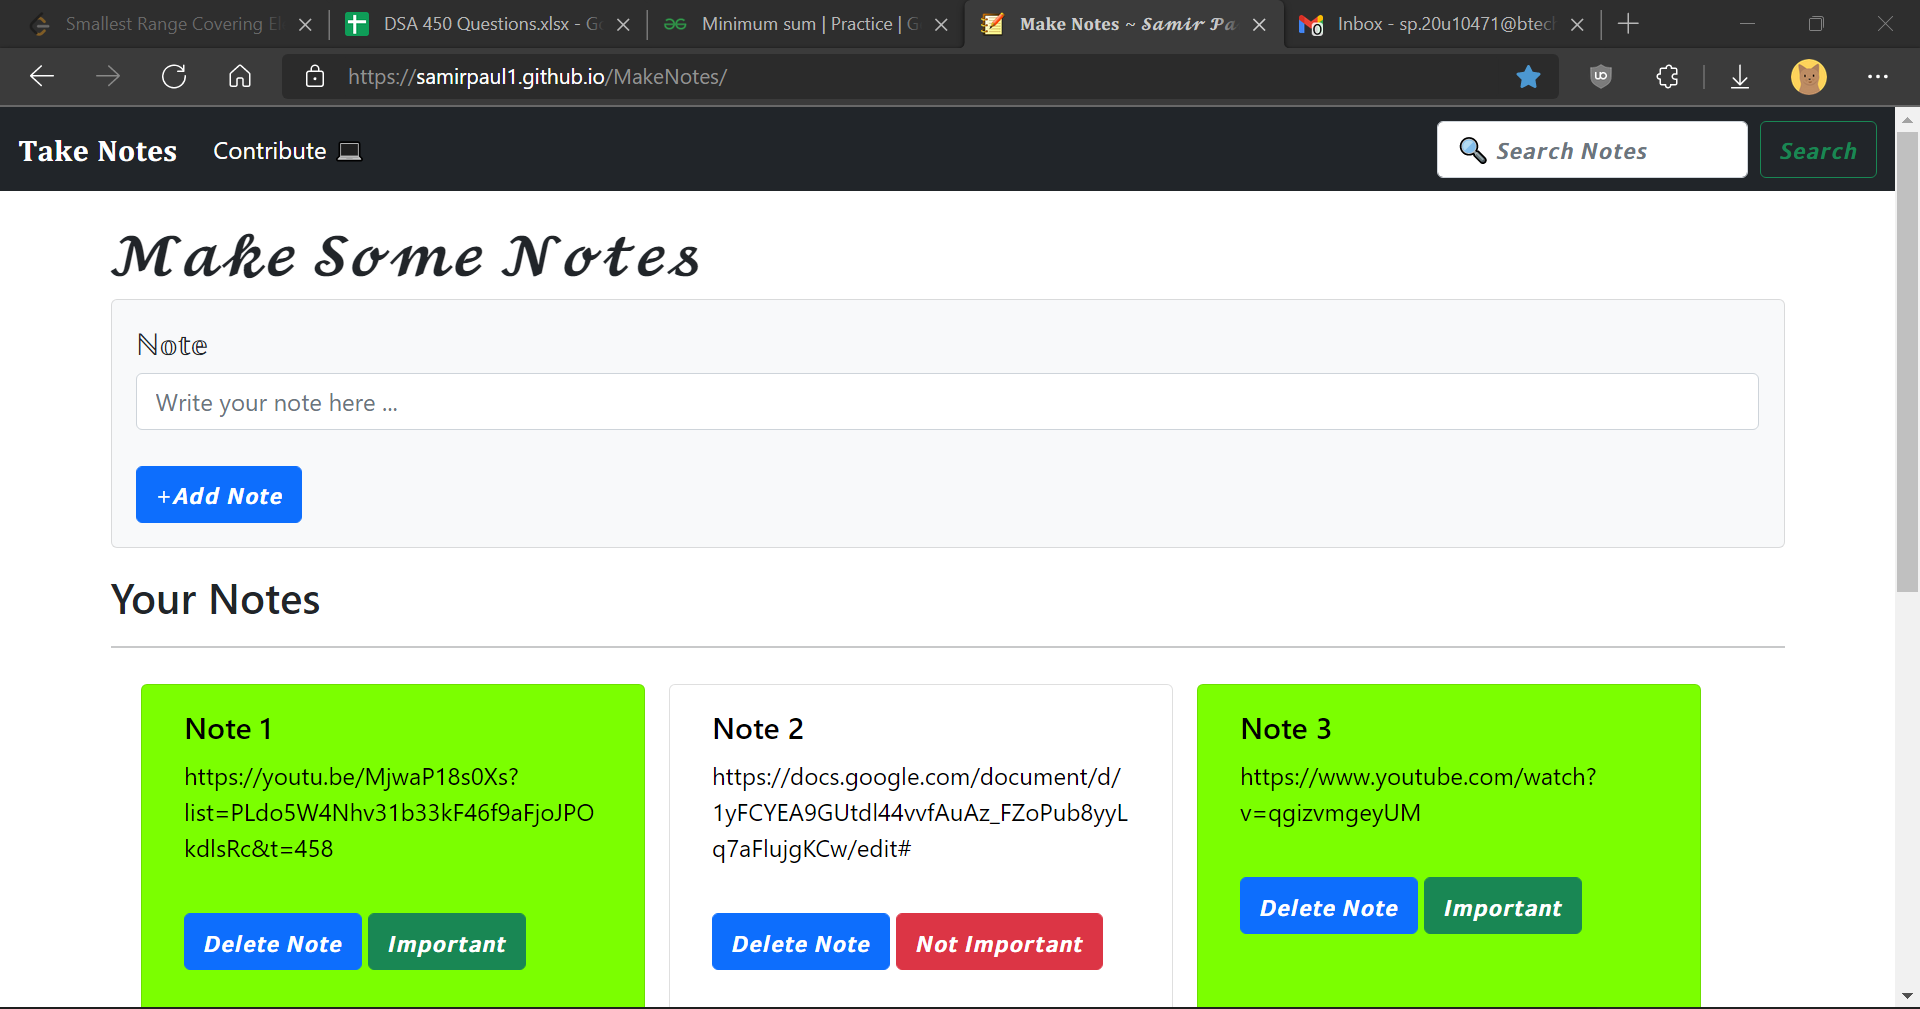Open the browser profile avatar

tap(1809, 76)
